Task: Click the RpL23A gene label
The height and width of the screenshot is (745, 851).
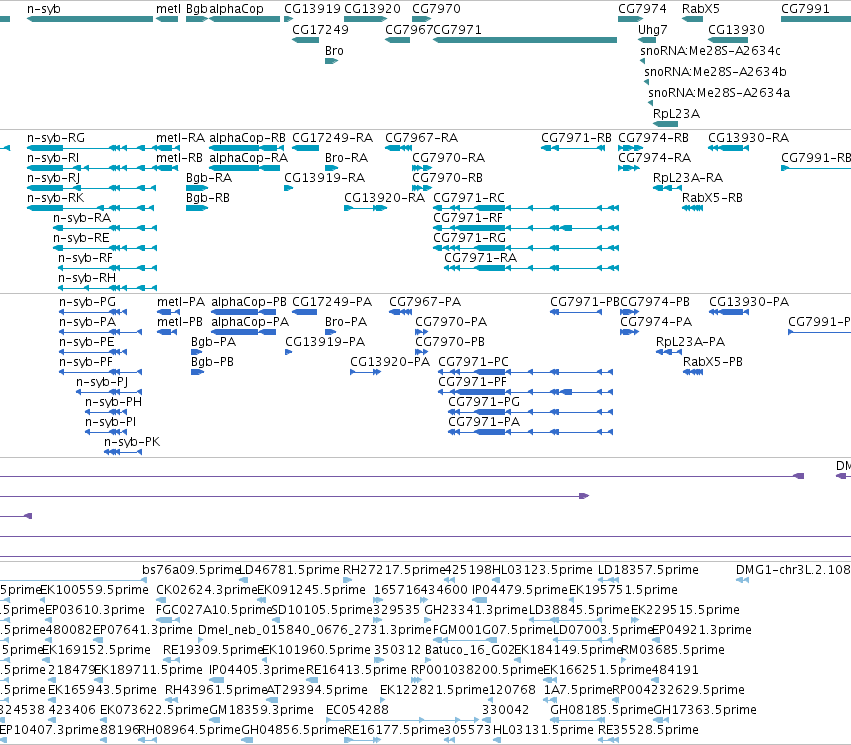Action: pos(676,114)
